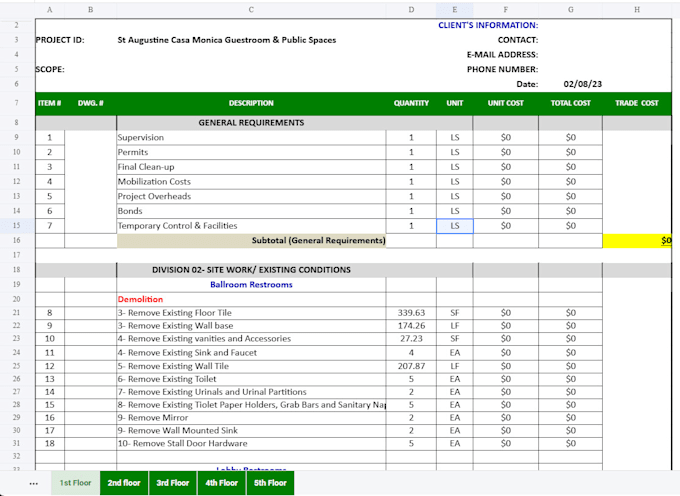
Task: Select the Permits description cell
Action: pyautogui.click(x=251, y=152)
